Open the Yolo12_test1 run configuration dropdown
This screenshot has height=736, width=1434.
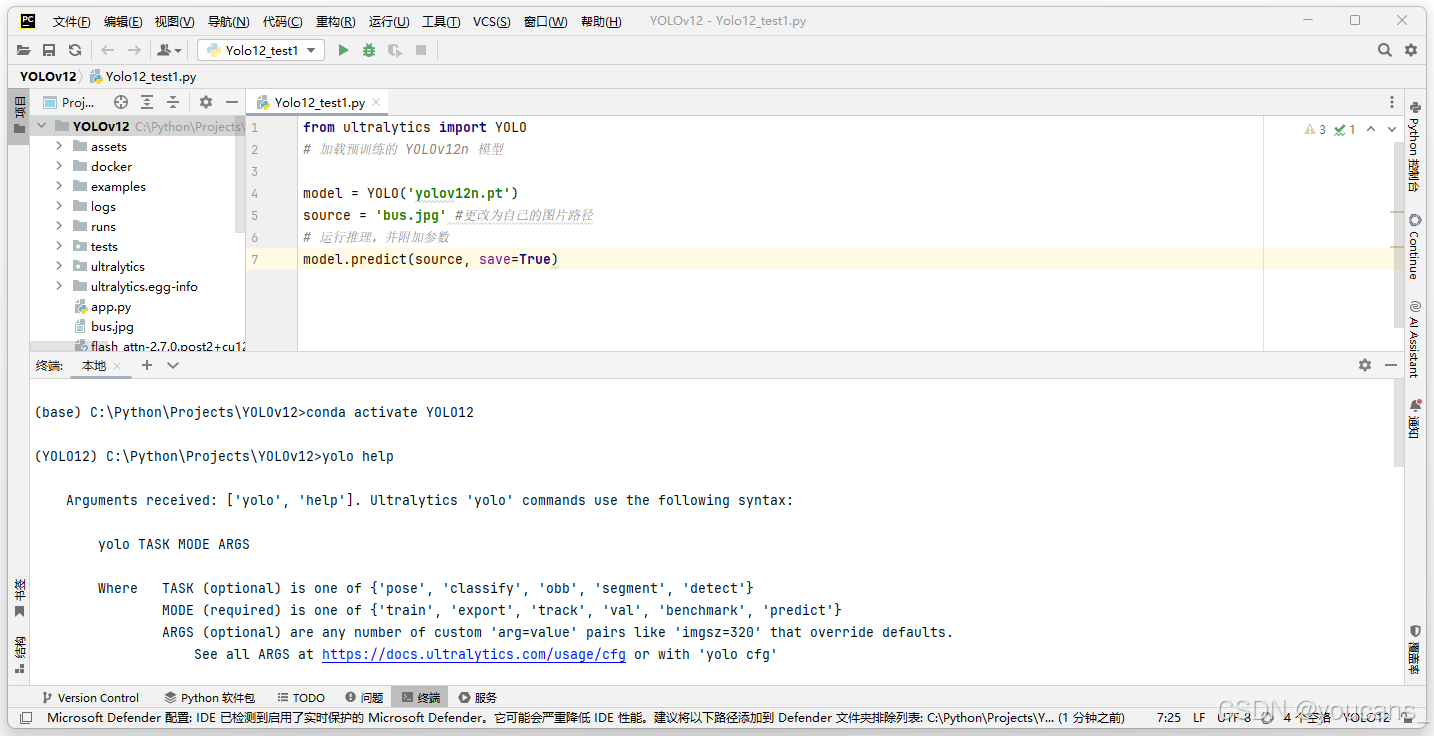tap(261, 50)
